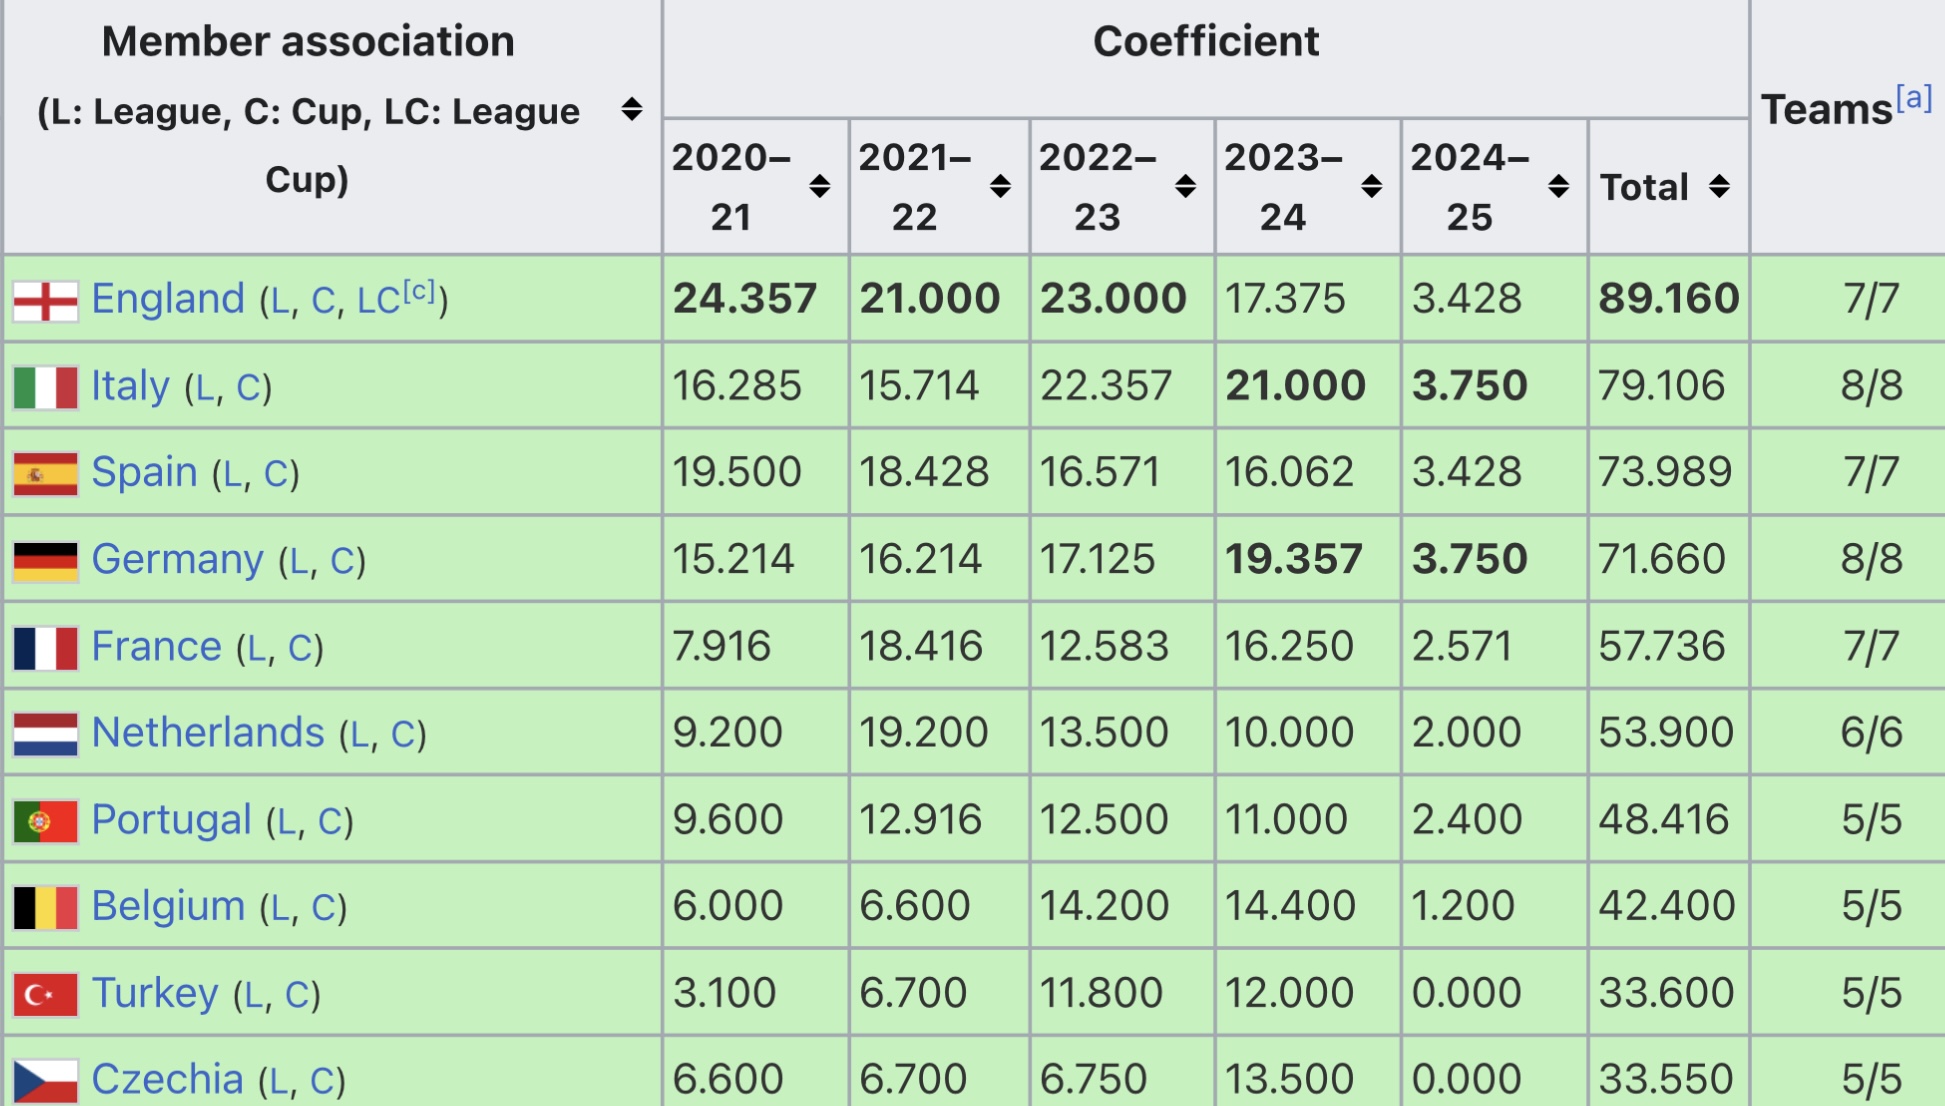Select France total value 57.736
This screenshot has height=1106, width=1945.
(x=1661, y=645)
